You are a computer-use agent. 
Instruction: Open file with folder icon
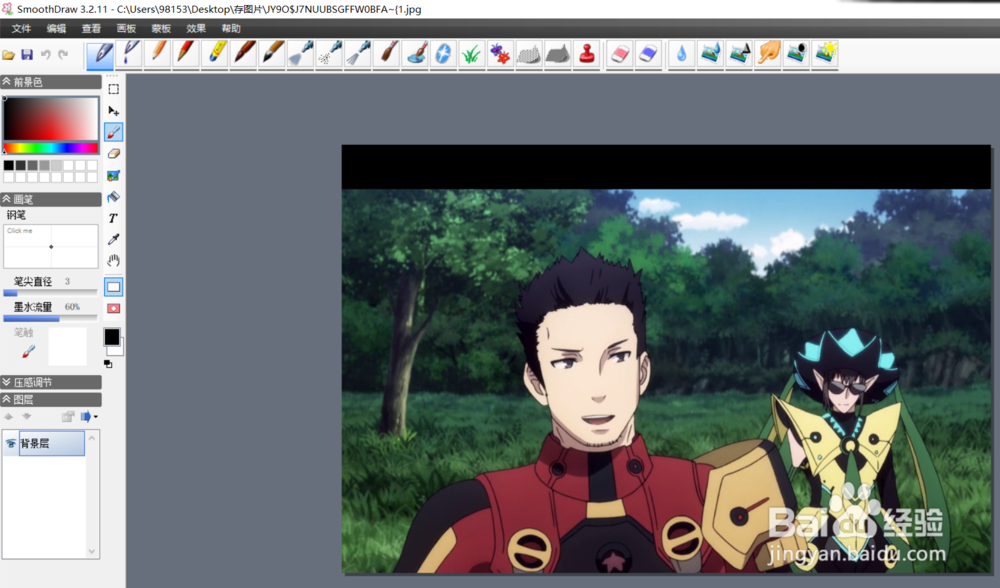pyautogui.click(x=9, y=55)
